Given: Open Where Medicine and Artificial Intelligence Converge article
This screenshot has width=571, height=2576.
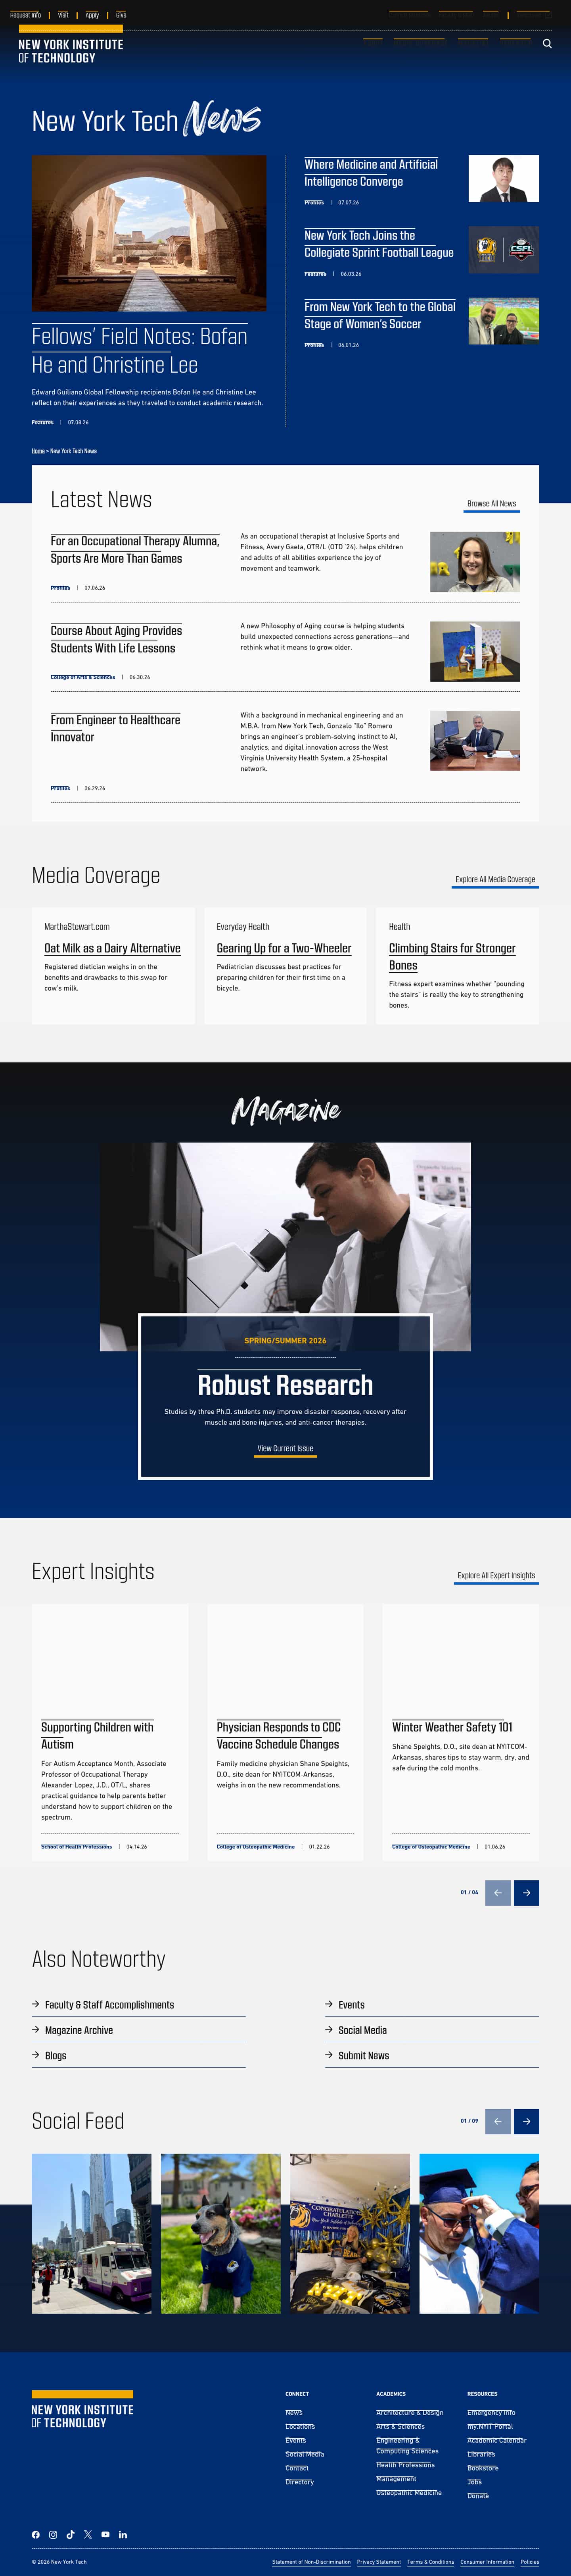Looking at the screenshot, I should click(x=371, y=173).
